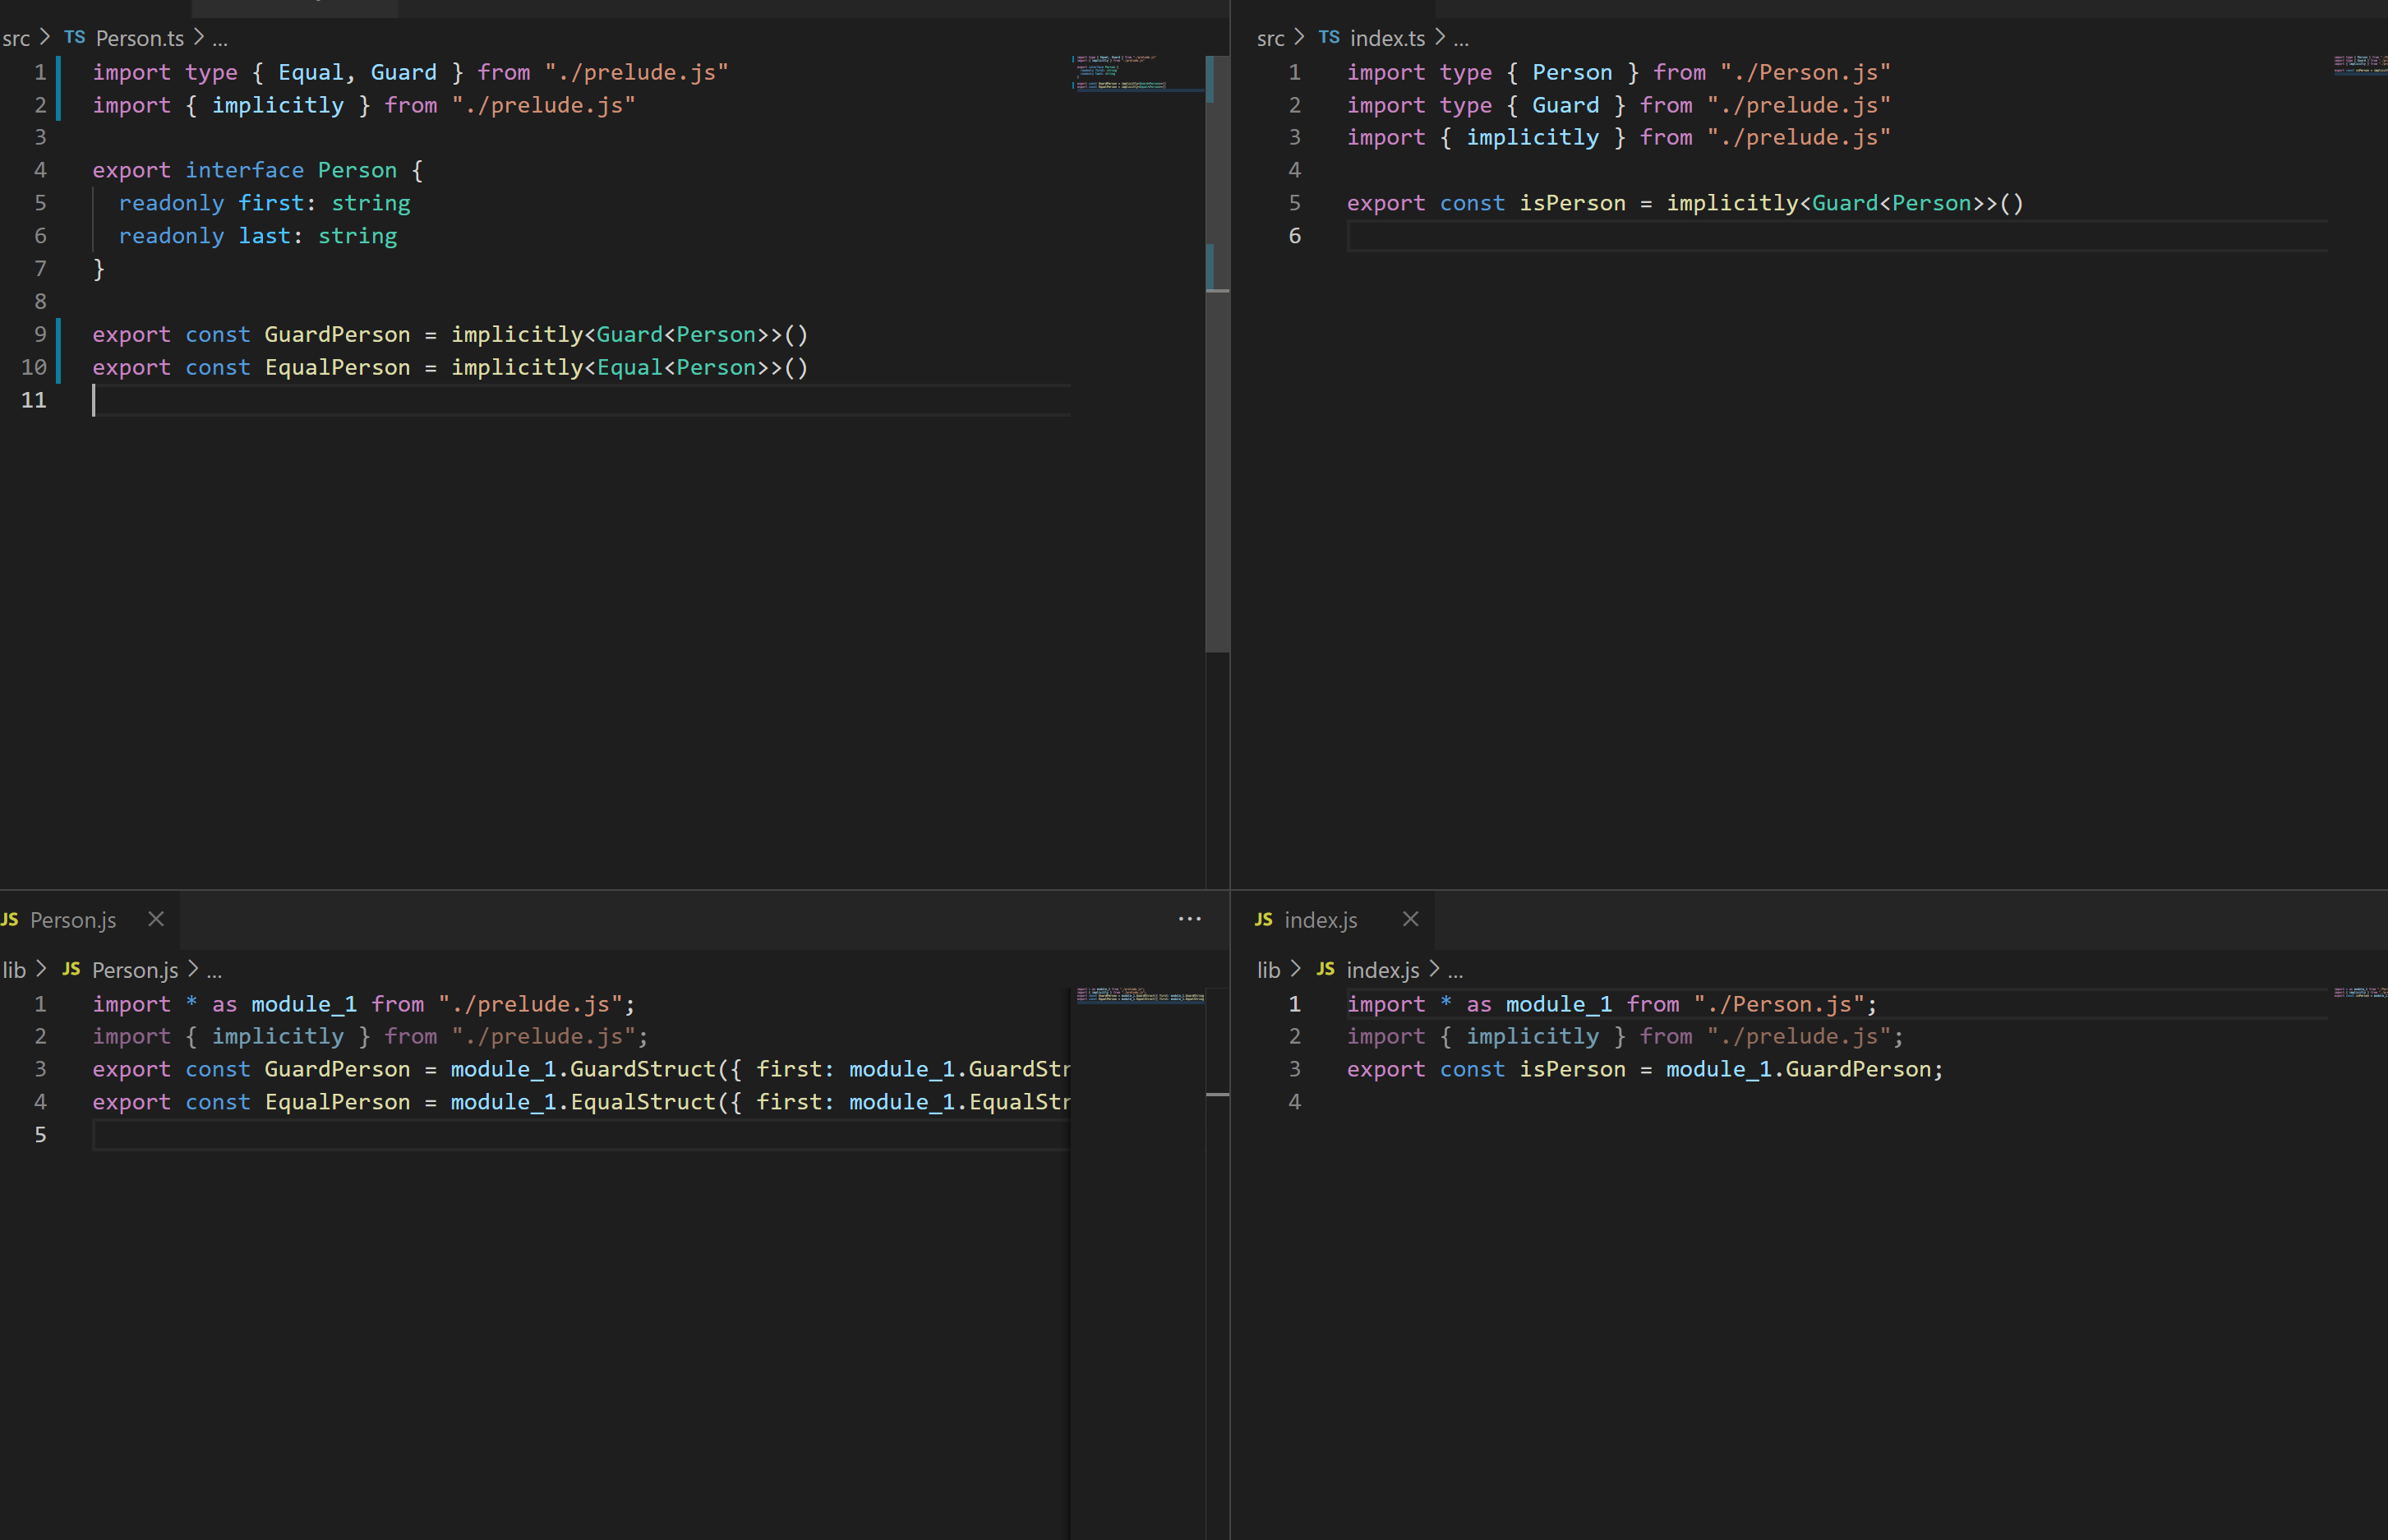The height and width of the screenshot is (1540, 2388).
Task: Close the index.js tab
Action: tap(1410, 919)
